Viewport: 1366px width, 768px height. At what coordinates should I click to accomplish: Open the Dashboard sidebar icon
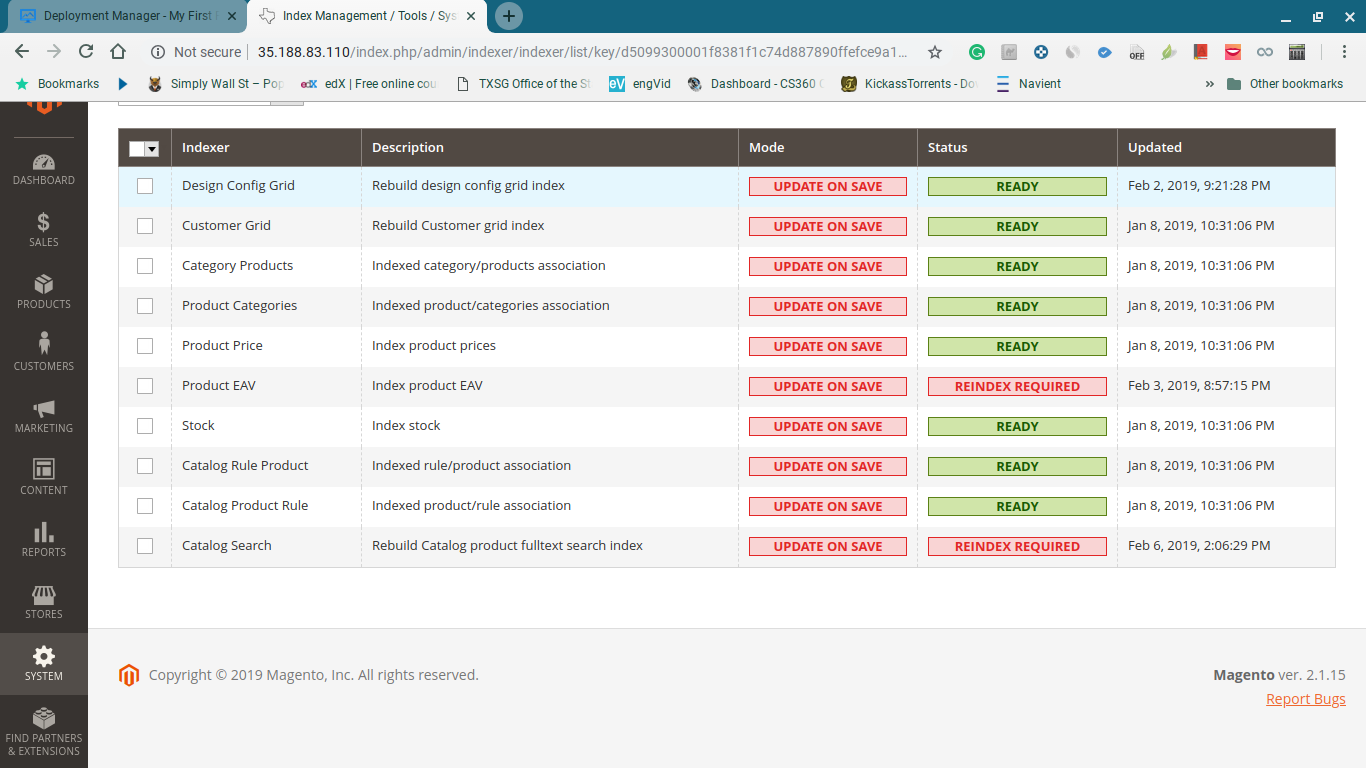point(43,168)
